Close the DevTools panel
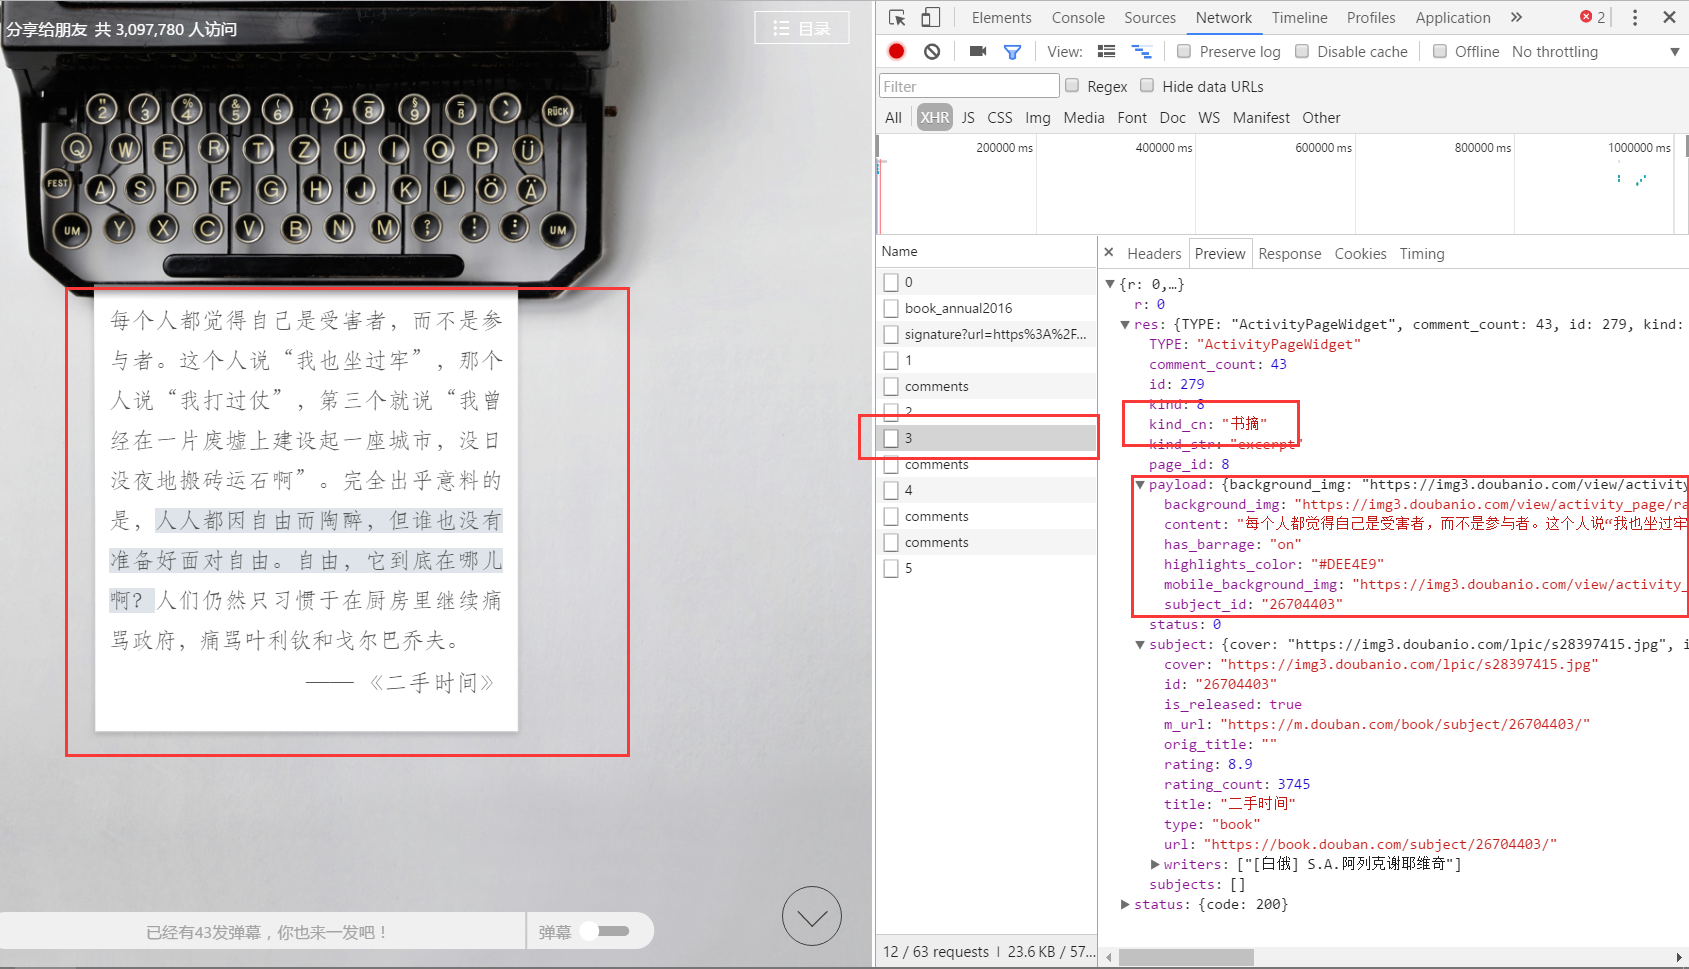Image resolution: width=1689 pixels, height=969 pixels. [x=1669, y=17]
